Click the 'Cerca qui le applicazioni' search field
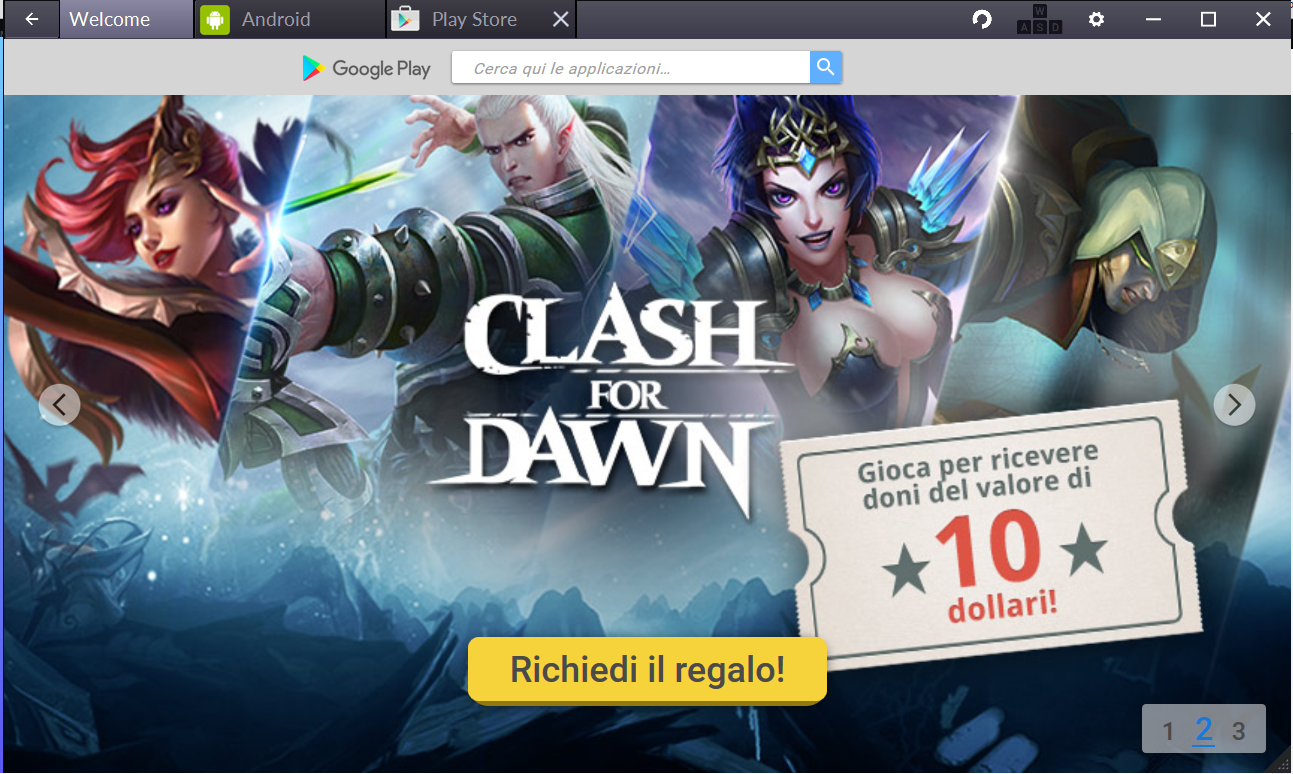The image size is (1293, 774). pos(631,67)
